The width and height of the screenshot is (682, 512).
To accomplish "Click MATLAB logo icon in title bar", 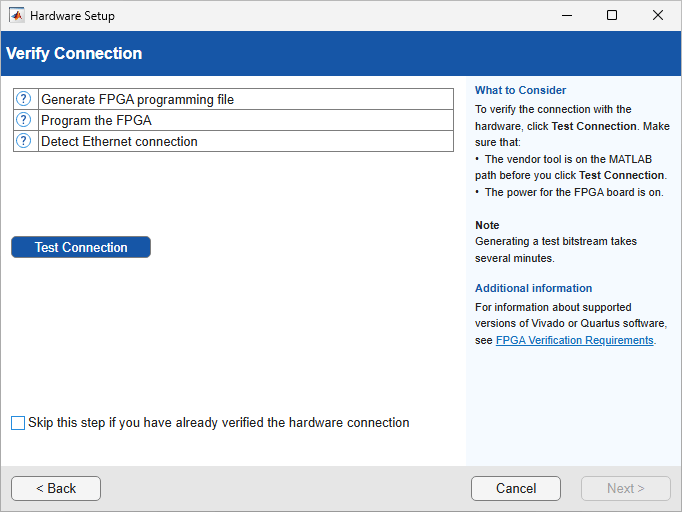I will (x=17, y=16).
